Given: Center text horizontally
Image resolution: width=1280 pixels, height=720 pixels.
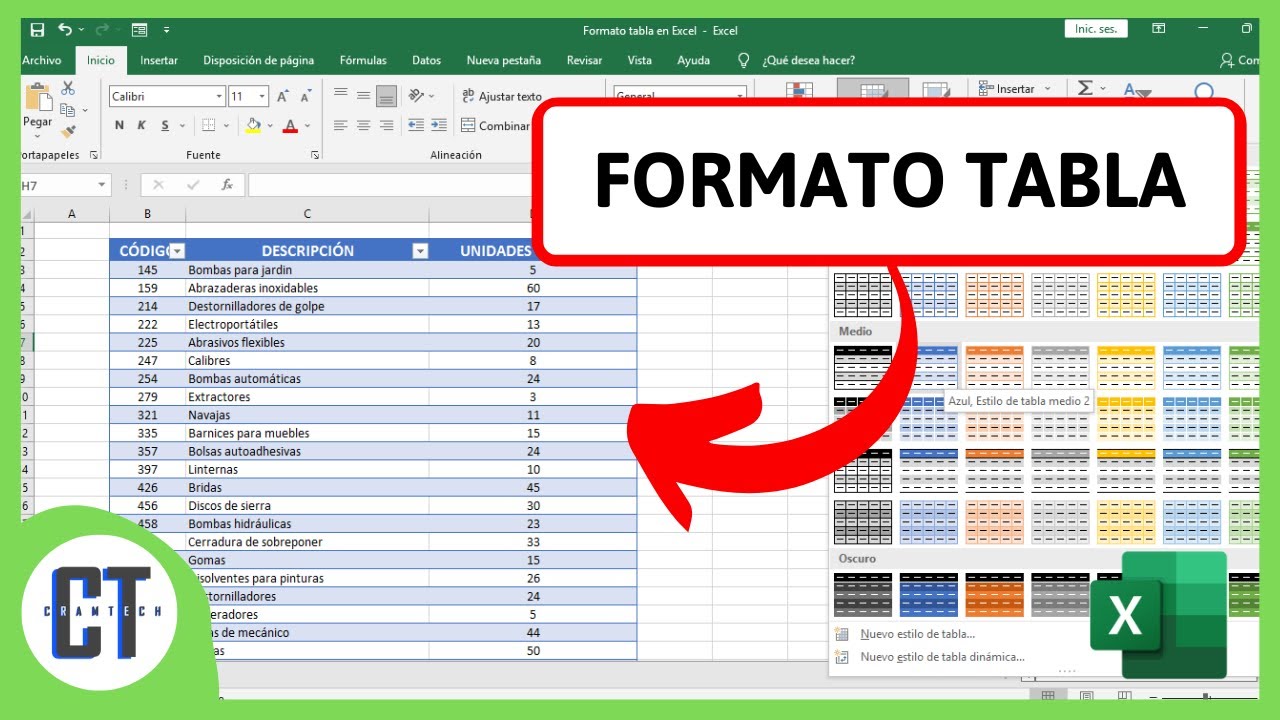Looking at the screenshot, I should (x=363, y=126).
